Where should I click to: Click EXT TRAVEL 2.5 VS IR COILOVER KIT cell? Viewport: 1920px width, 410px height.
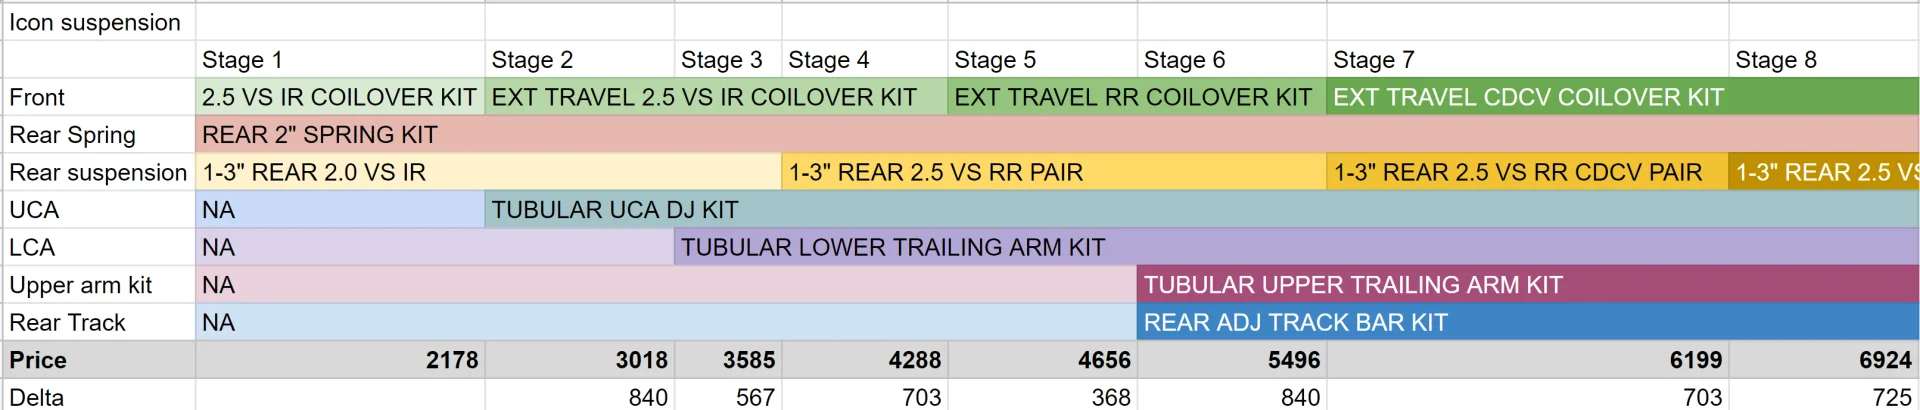[x=716, y=97]
